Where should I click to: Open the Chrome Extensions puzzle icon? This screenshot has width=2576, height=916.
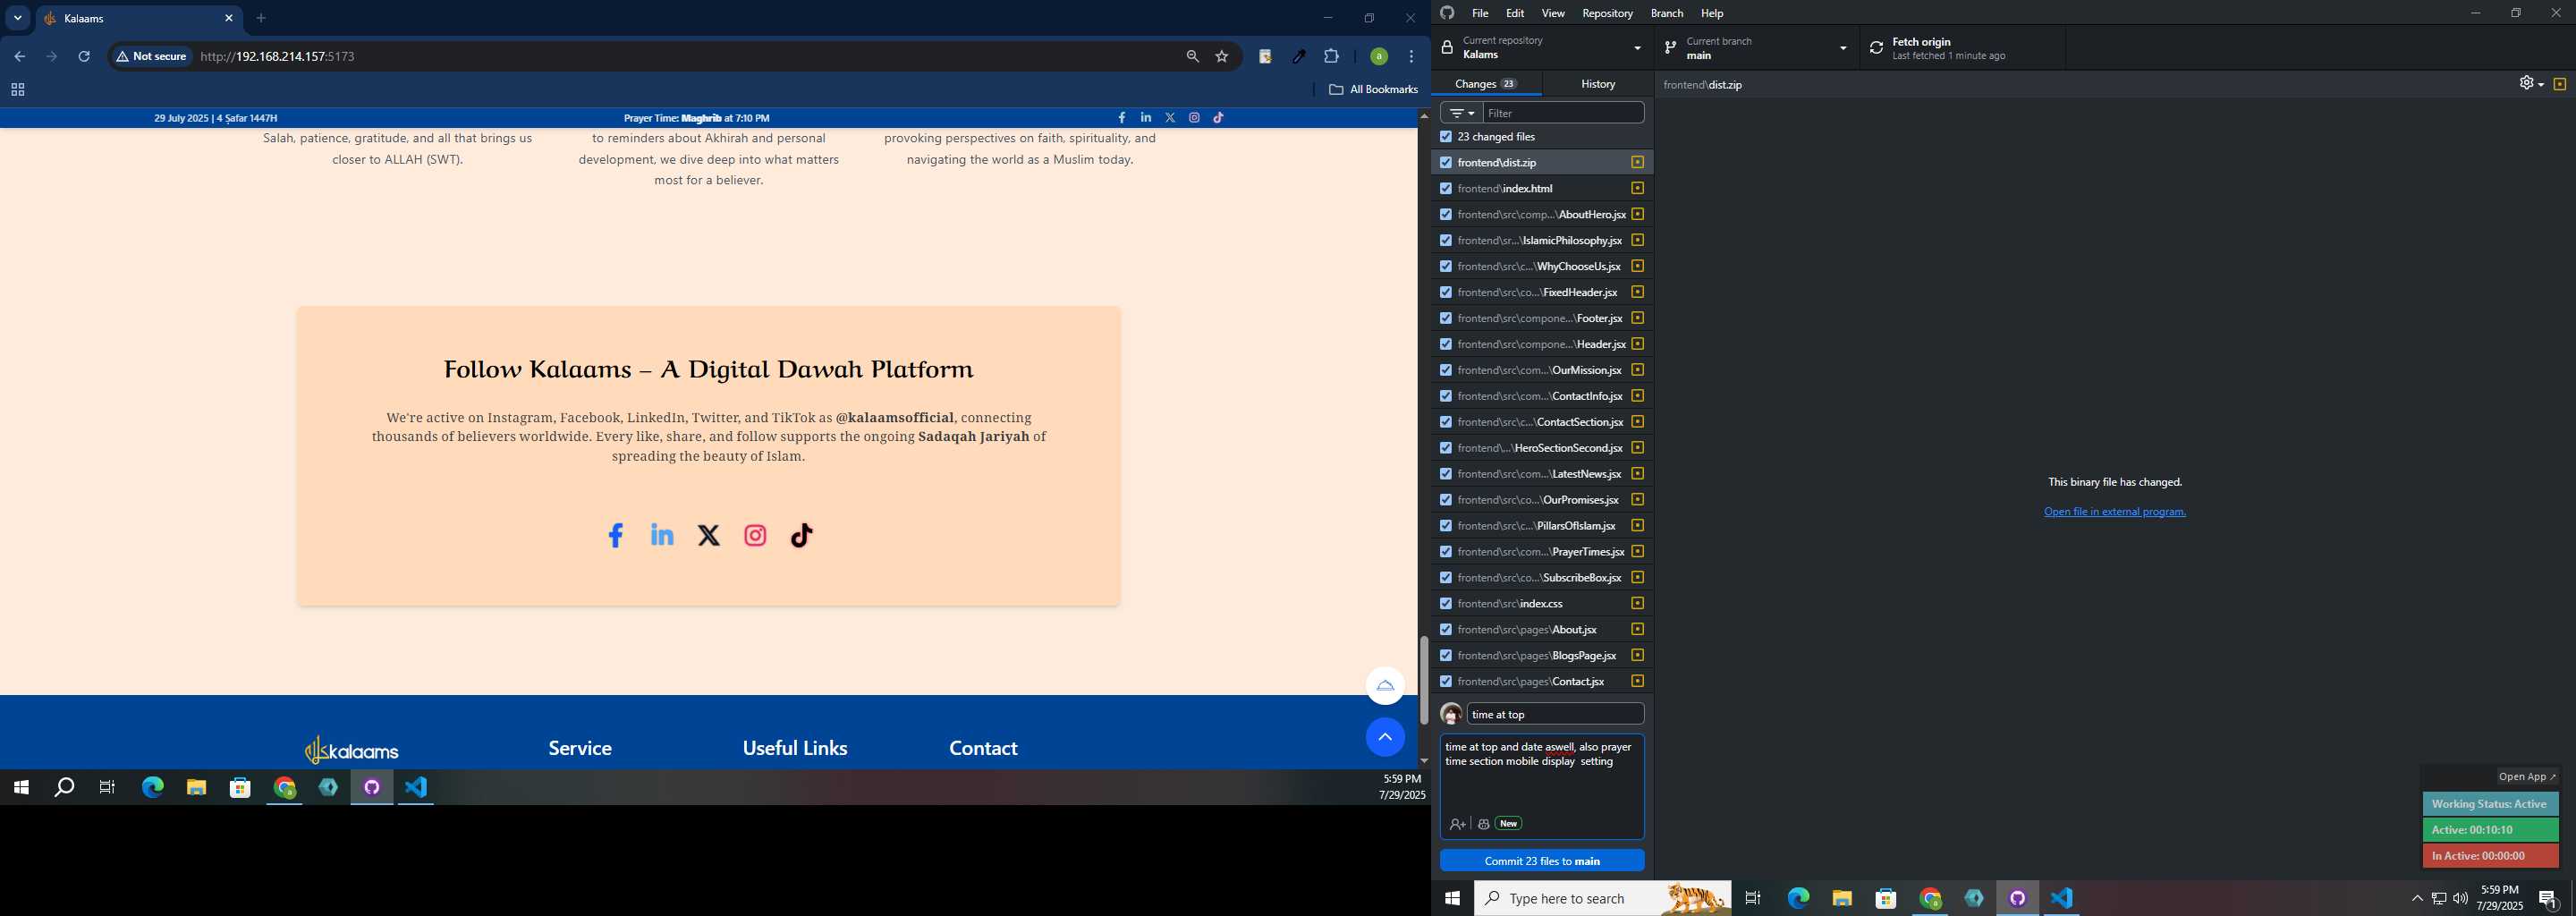click(x=1331, y=57)
